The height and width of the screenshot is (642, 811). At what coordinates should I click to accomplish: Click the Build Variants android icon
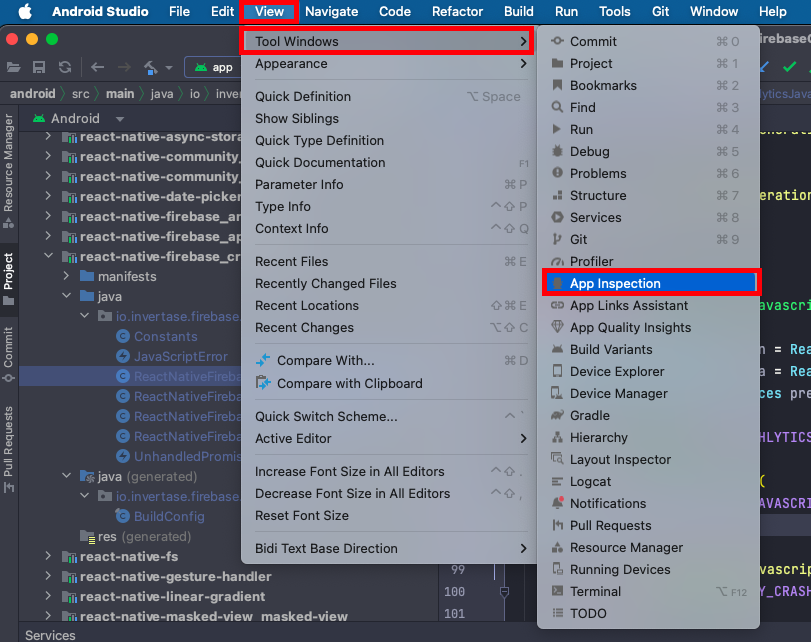pyautogui.click(x=557, y=349)
